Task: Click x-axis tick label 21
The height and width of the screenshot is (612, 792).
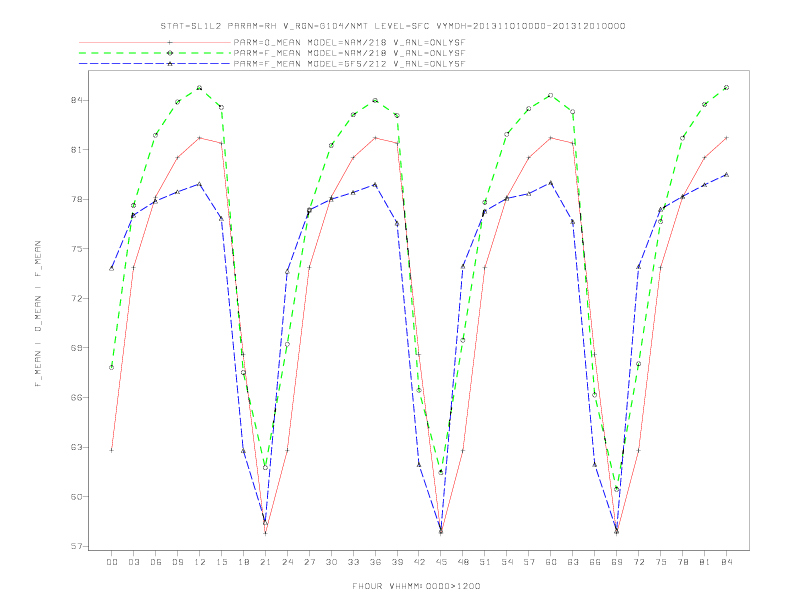Action: pyautogui.click(x=265, y=562)
